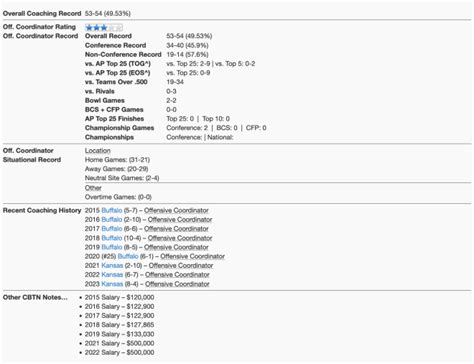The width and height of the screenshot is (474, 364).
Task: Click Away Games: (20-29) entry
Action: pos(117,169)
